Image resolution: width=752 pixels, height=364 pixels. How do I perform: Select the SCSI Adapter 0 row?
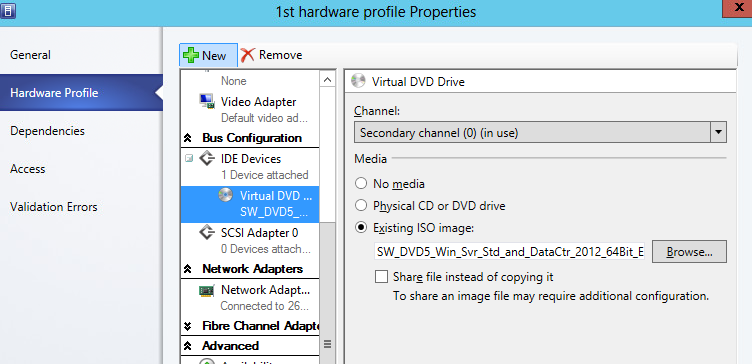click(x=250, y=240)
